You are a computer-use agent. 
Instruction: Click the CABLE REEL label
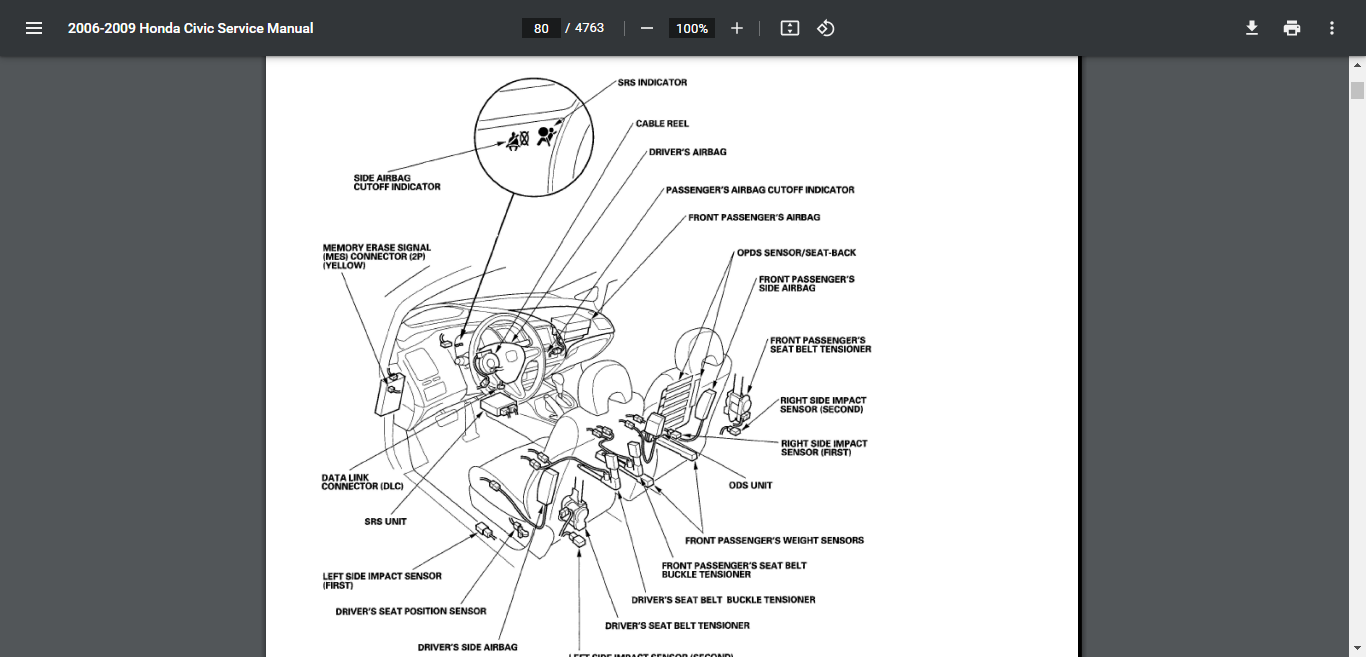pos(662,124)
